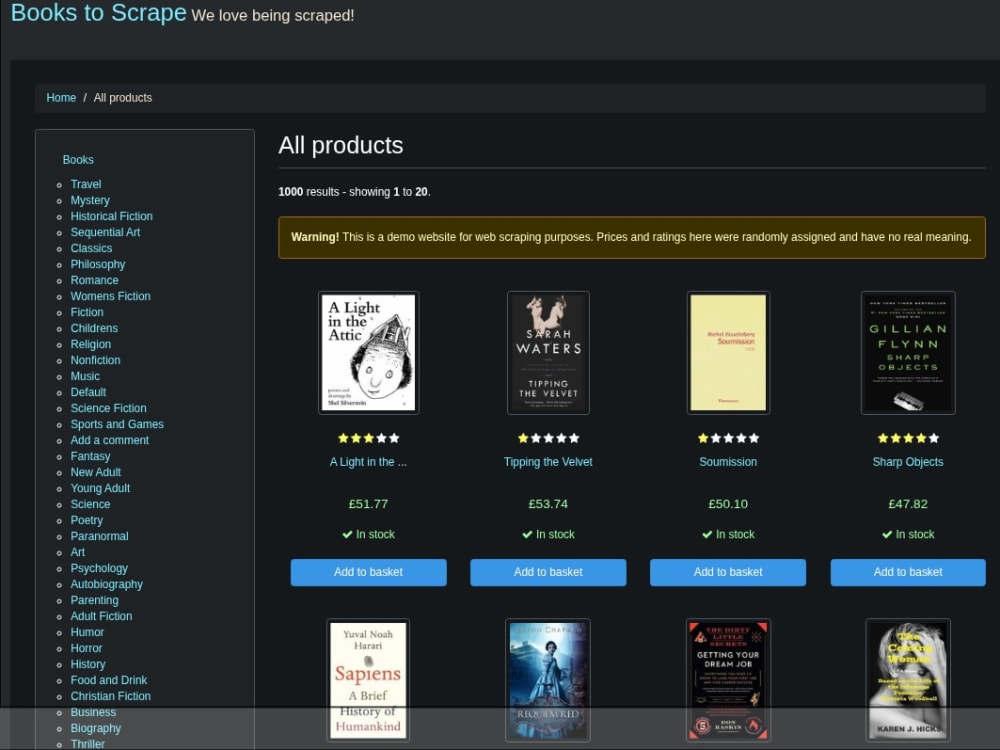Select the Adult Fiction category
1000x750 pixels.
tap(101, 616)
